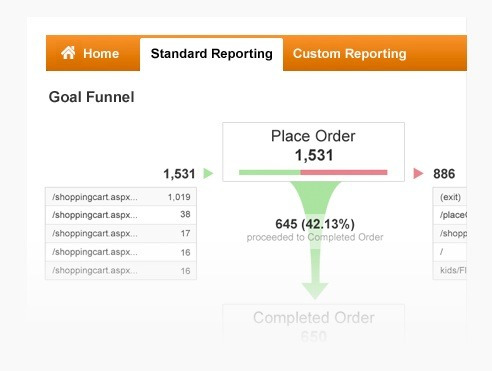
Task: Open the Home tab
Action: pos(93,53)
